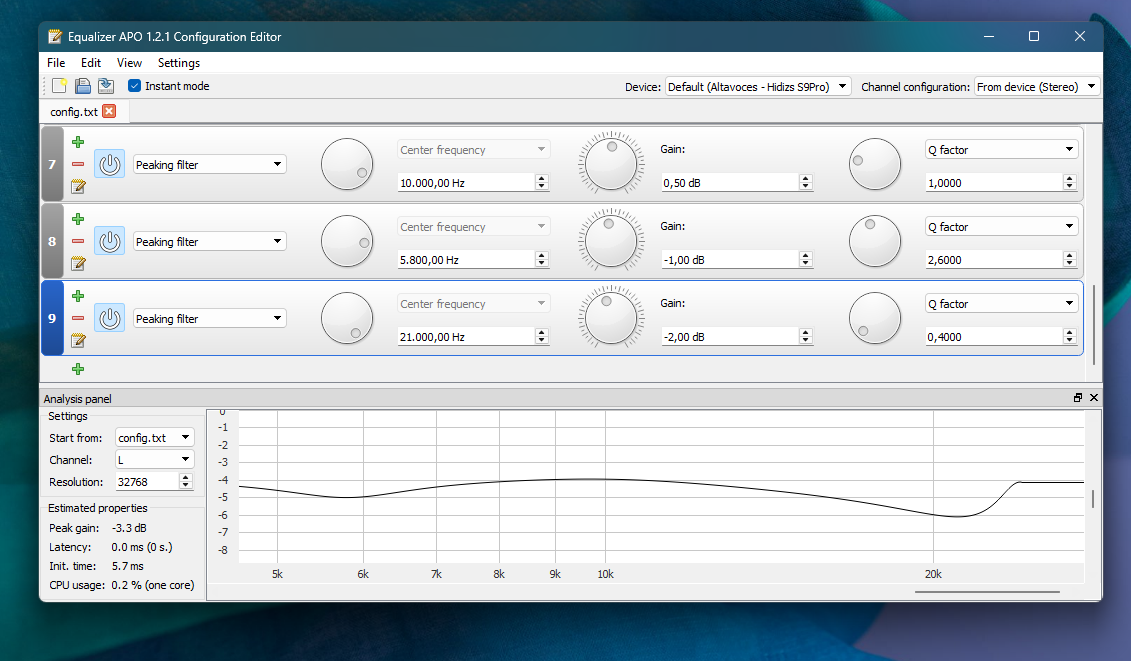Click the gain dial for filter 8
1131x661 pixels.
click(611, 241)
